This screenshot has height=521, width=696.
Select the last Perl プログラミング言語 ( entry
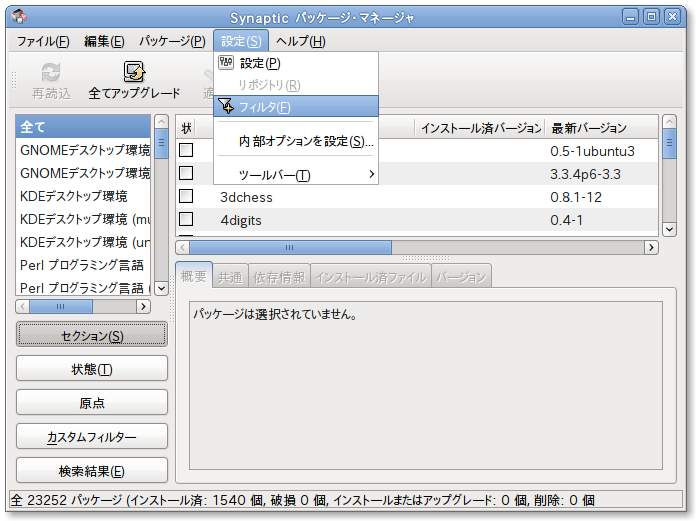[x=83, y=288]
